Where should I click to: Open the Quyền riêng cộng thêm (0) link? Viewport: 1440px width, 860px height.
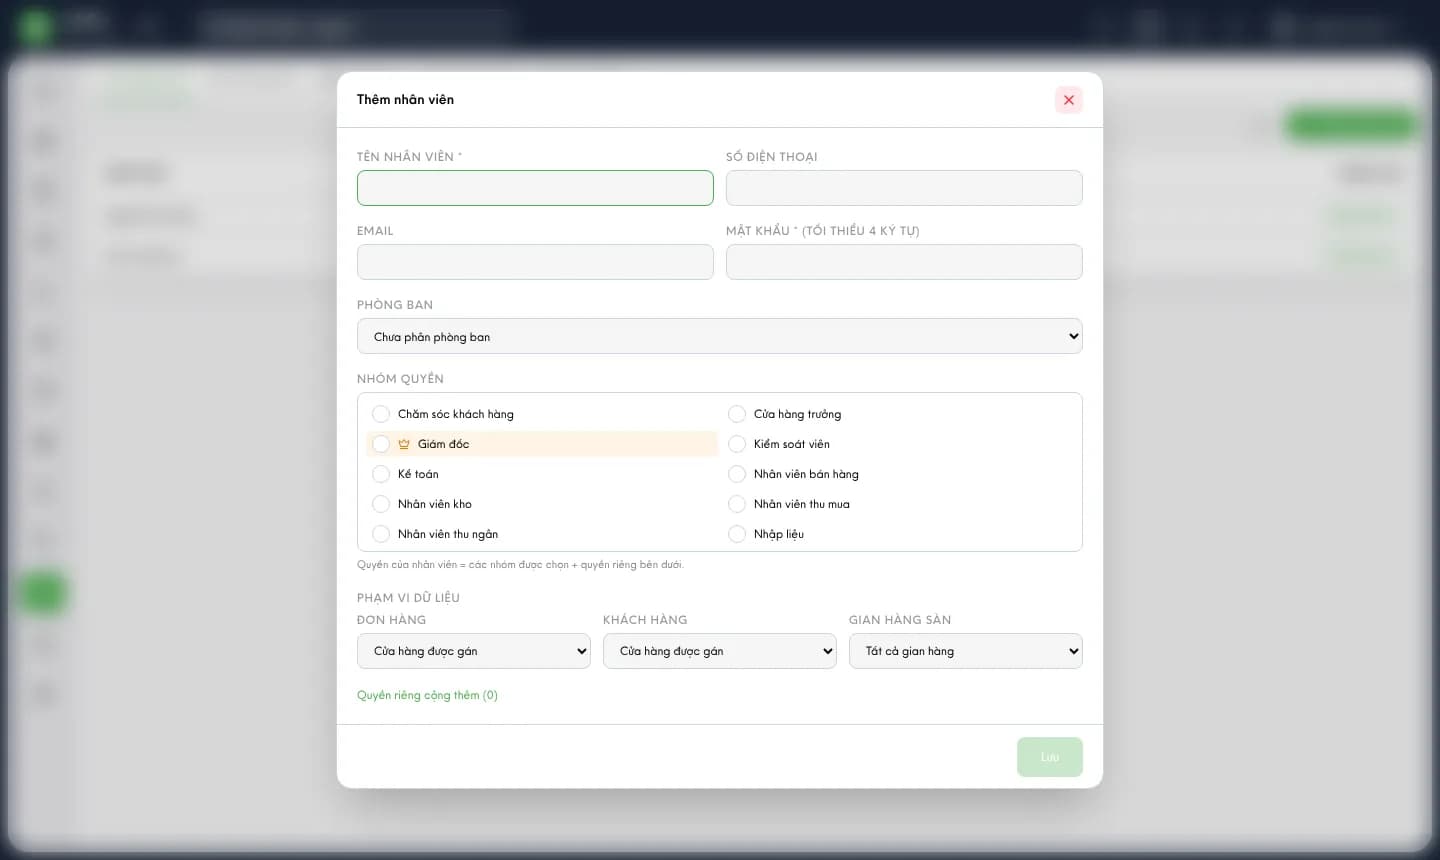(x=427, y=695)
